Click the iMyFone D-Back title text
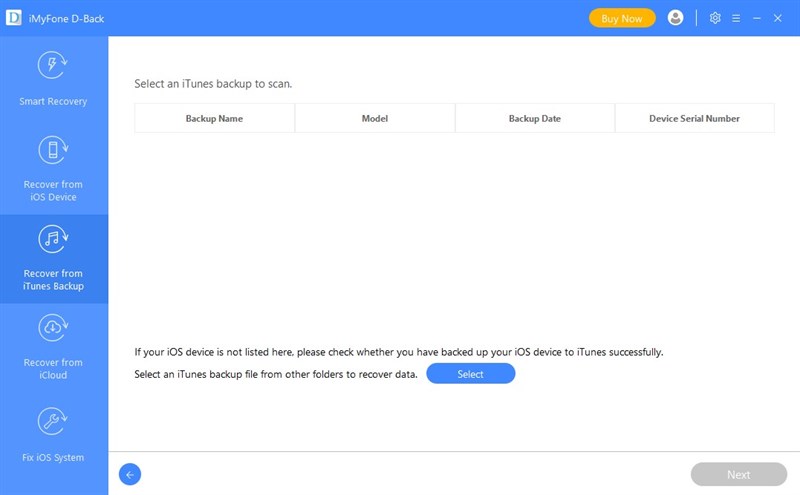Image resolution: width=800 pixels, height=495 pixels. 66,19
